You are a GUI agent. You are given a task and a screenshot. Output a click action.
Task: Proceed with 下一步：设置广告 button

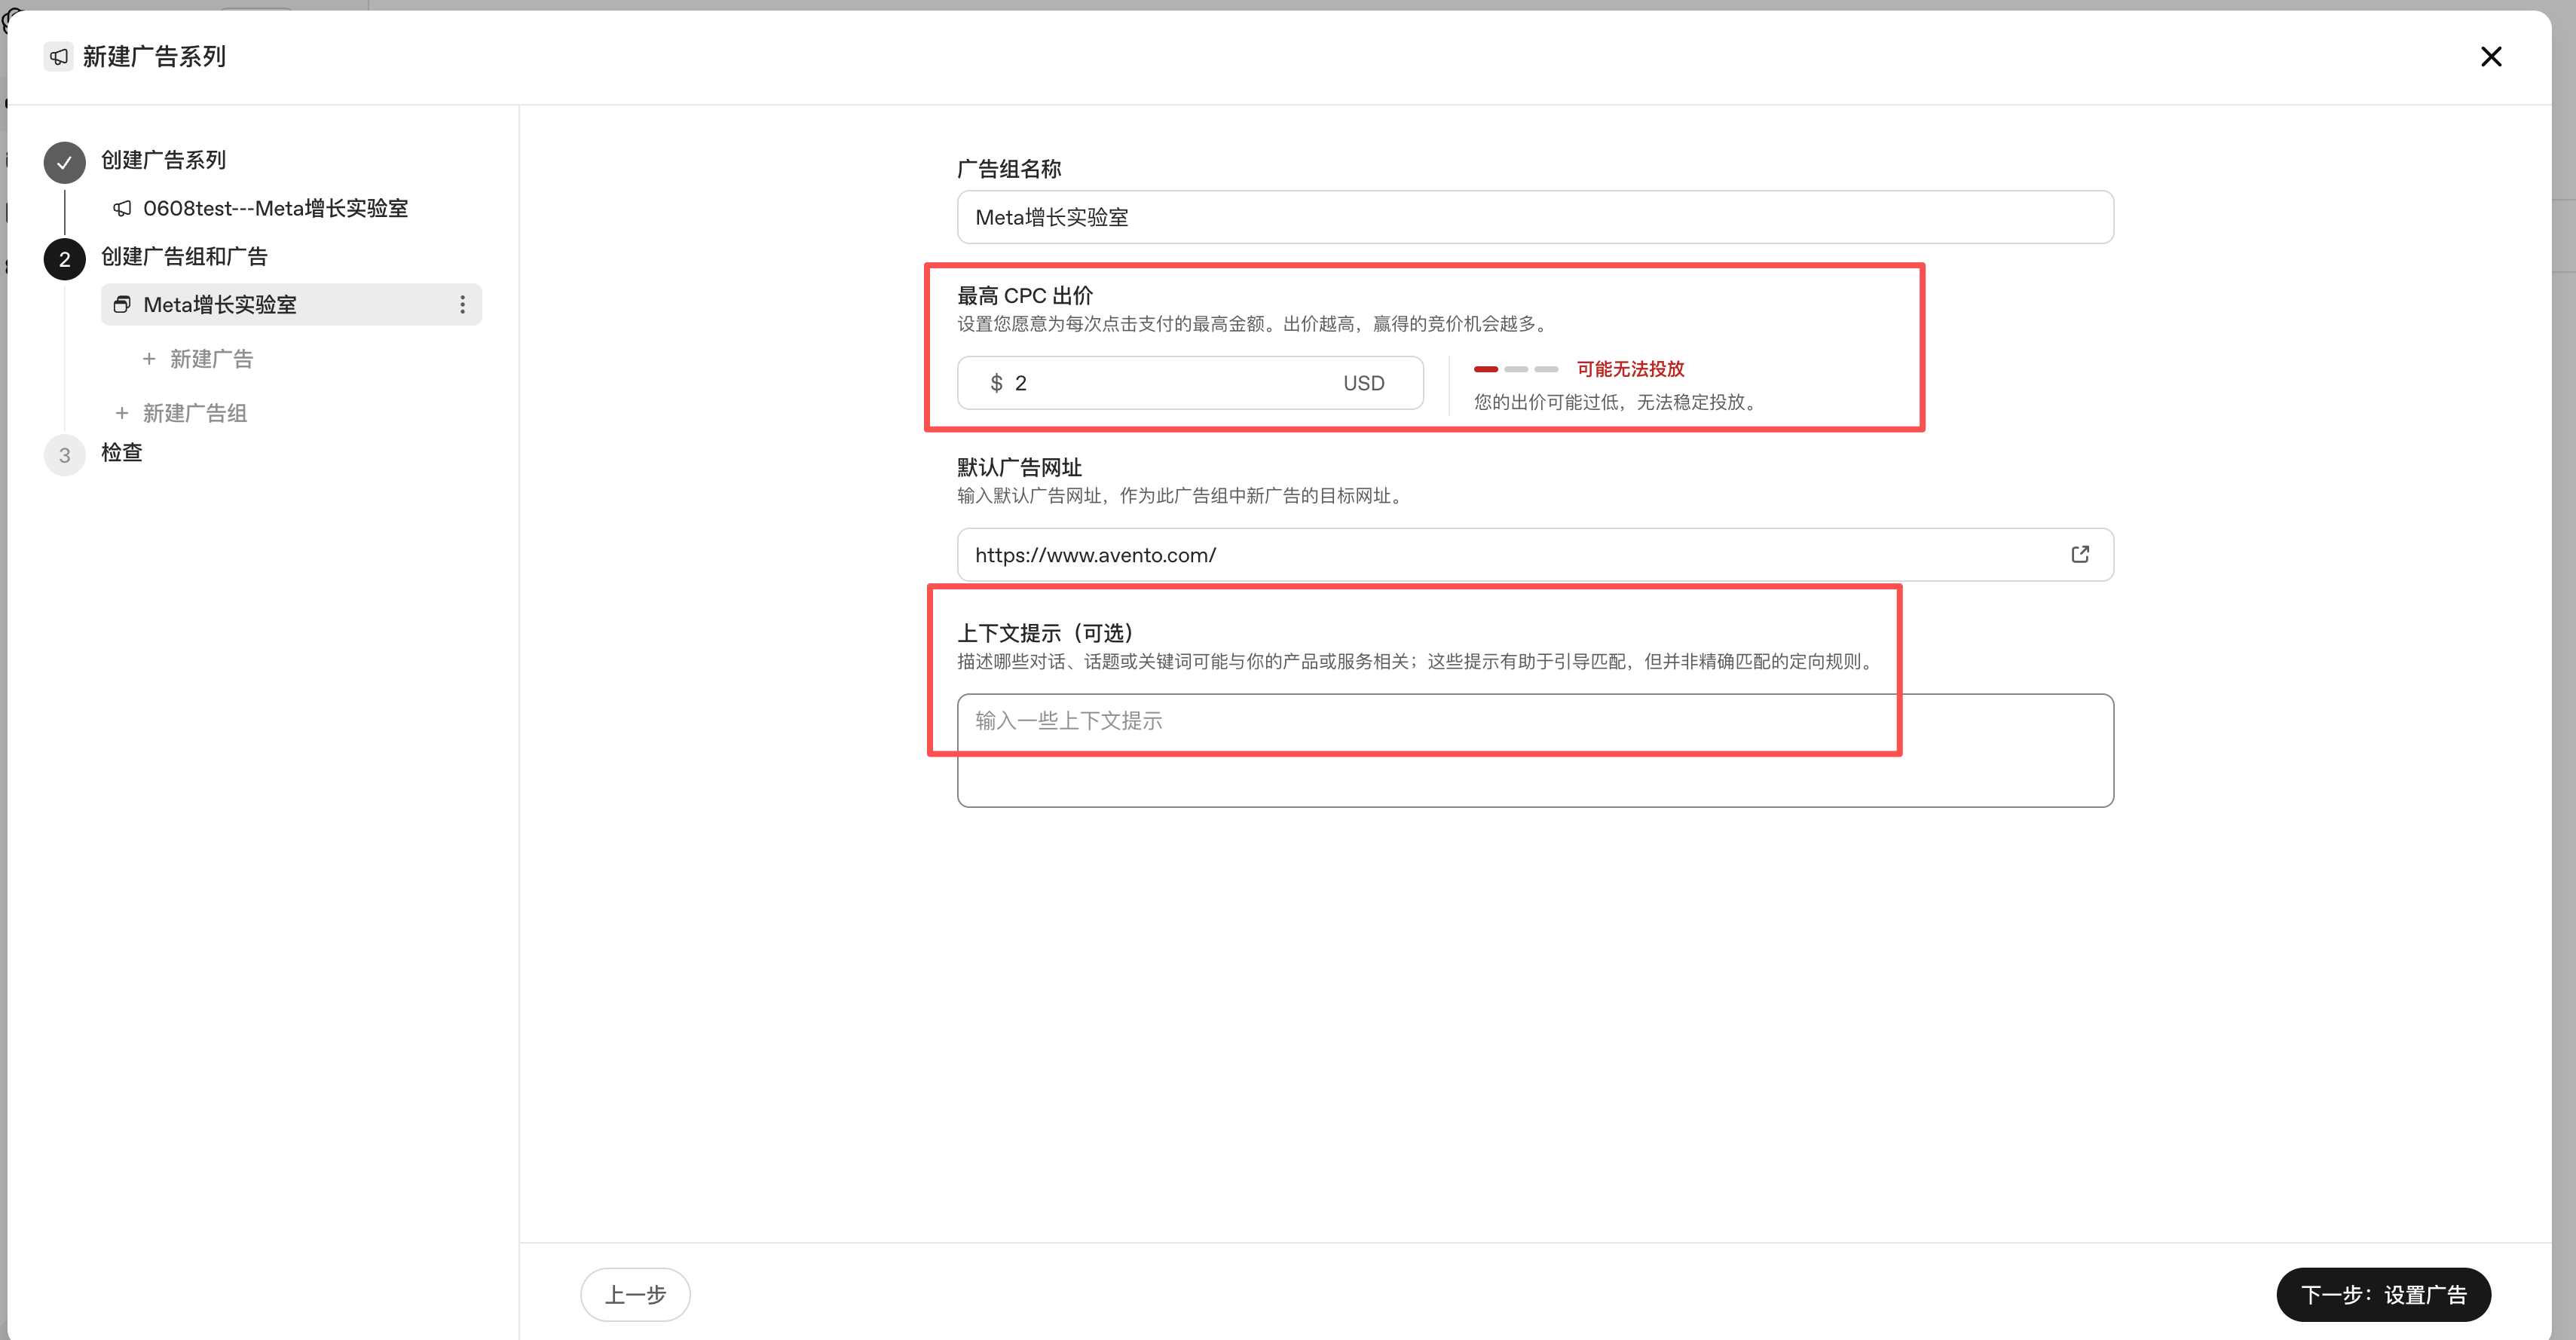(2383, 1294)
